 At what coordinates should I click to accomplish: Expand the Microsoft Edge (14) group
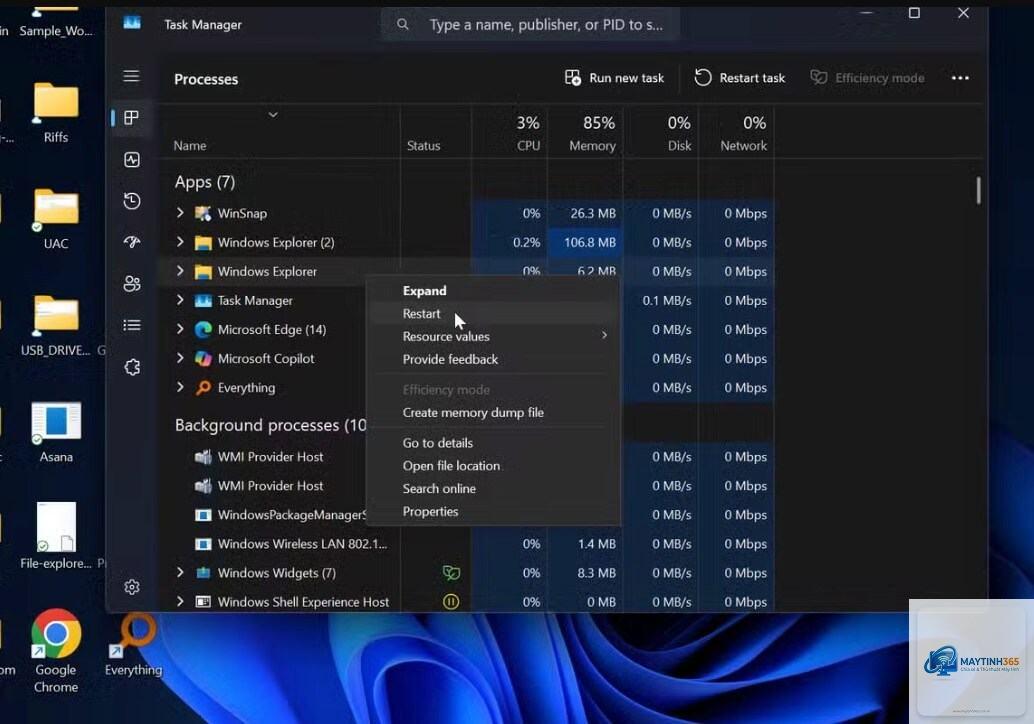[180, 328]
